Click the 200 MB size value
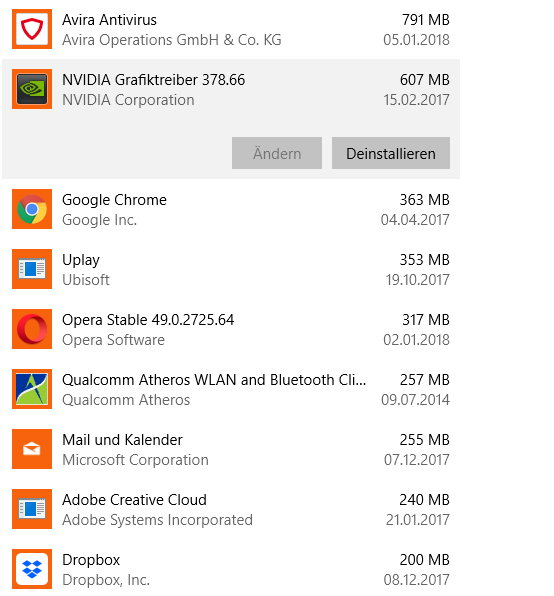The width and height of the screenshot is (554, 596). 425,560
